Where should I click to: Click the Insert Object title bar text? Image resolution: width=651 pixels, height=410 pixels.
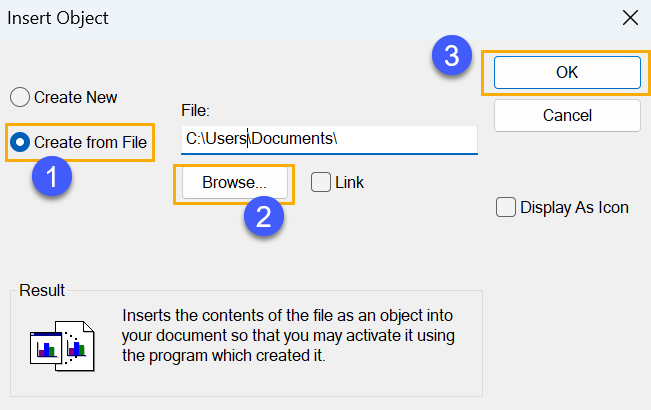(58, 18)
